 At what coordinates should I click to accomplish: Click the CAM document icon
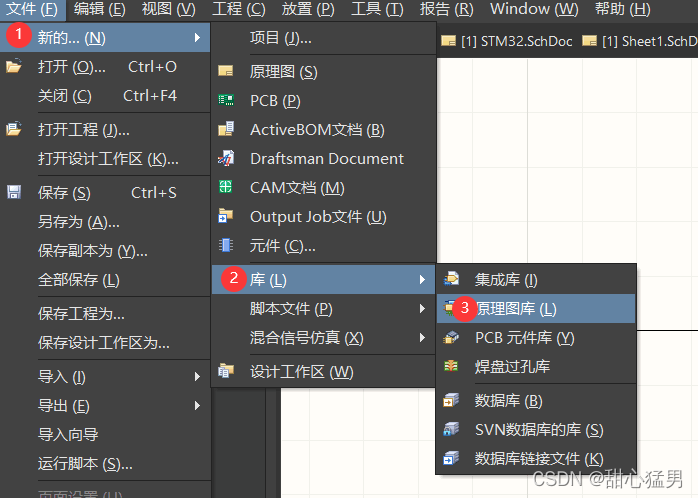pyautogui.click(x=226, y=187)
